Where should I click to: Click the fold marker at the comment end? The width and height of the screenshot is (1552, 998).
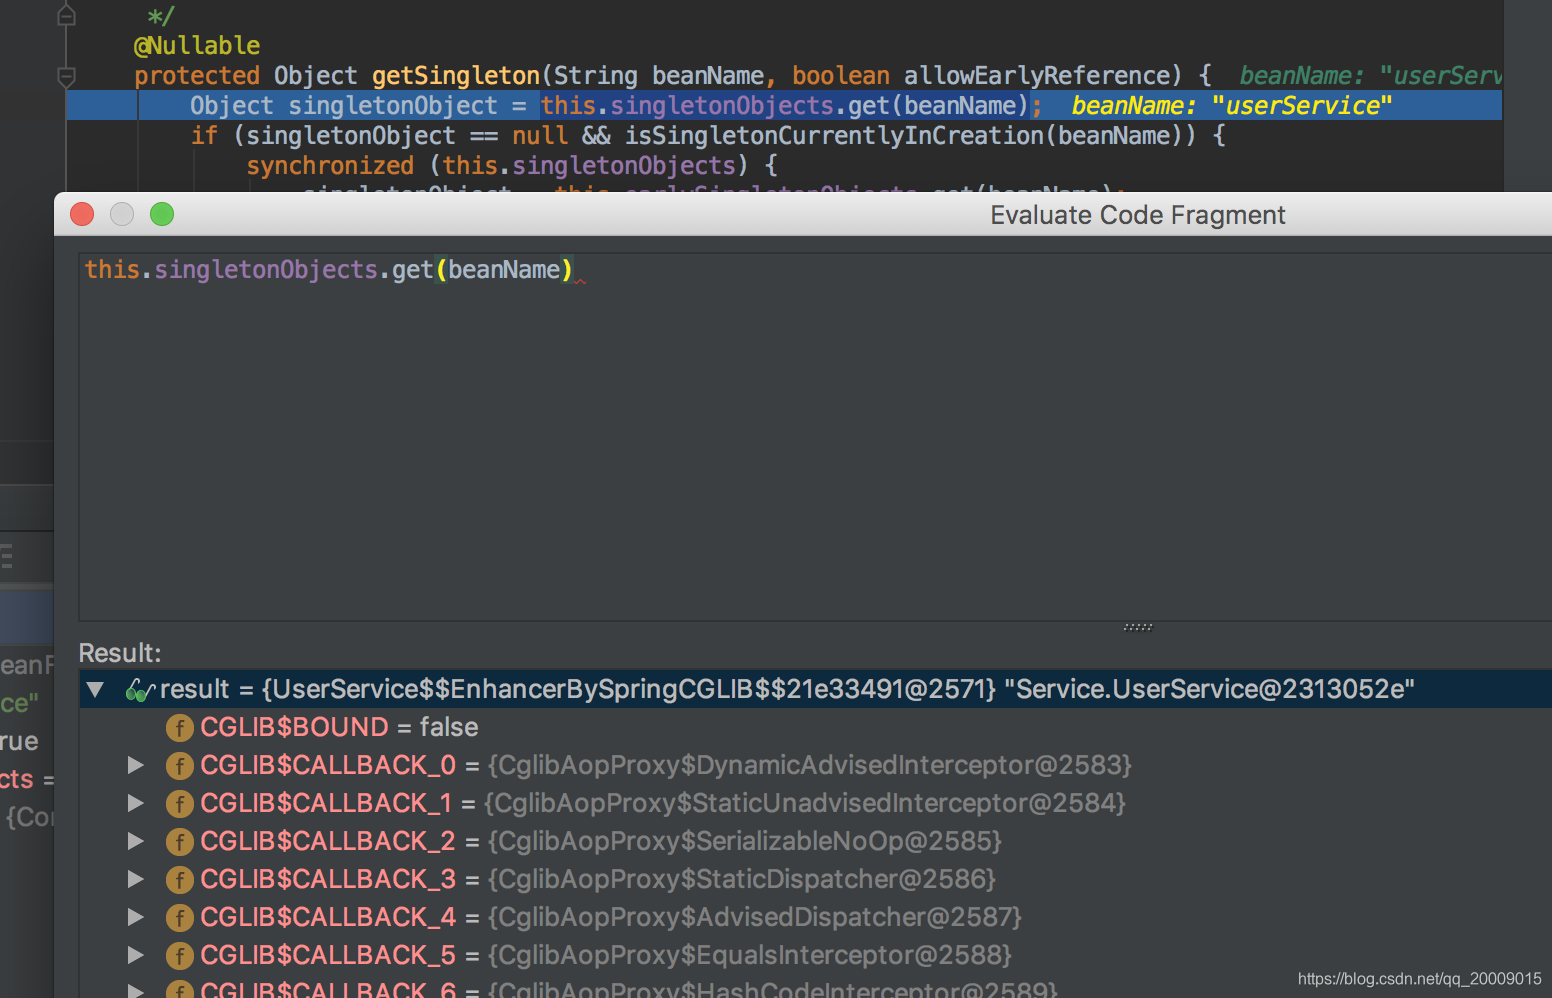[66, 15]
